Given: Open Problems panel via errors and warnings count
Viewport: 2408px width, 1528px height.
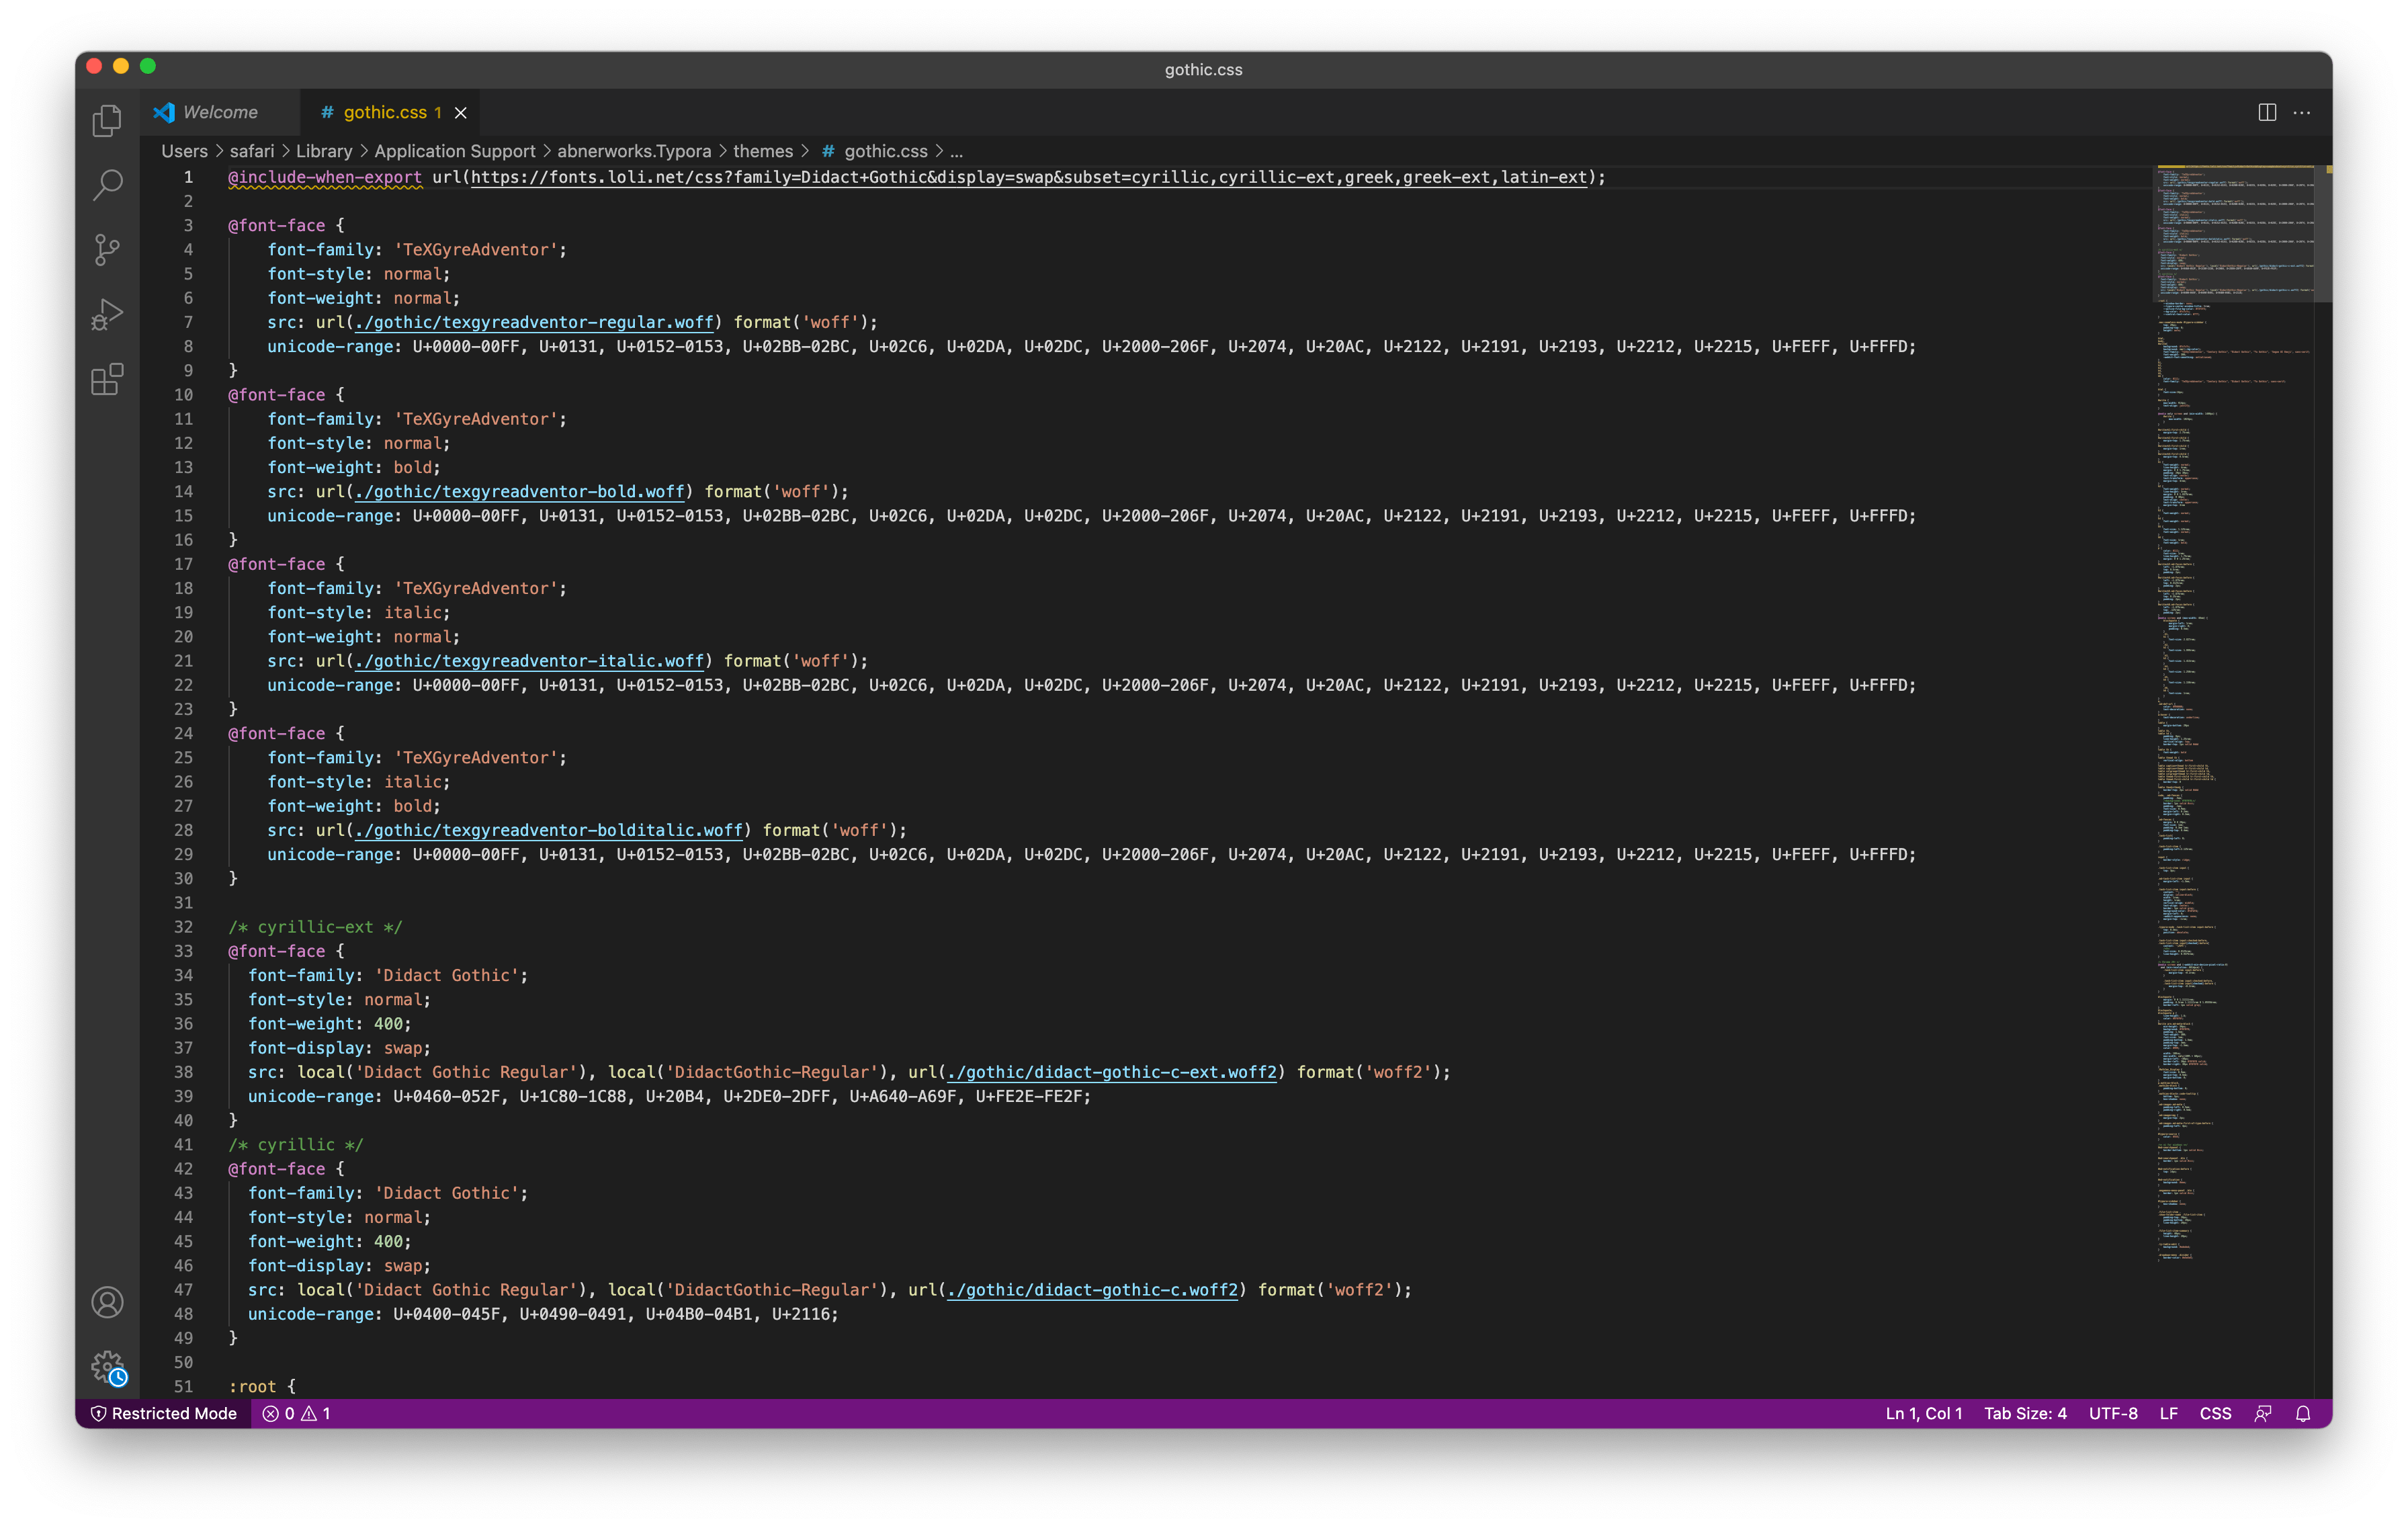Looking at the screenshot, I should pyautogui.click(x=297, y=1413).
